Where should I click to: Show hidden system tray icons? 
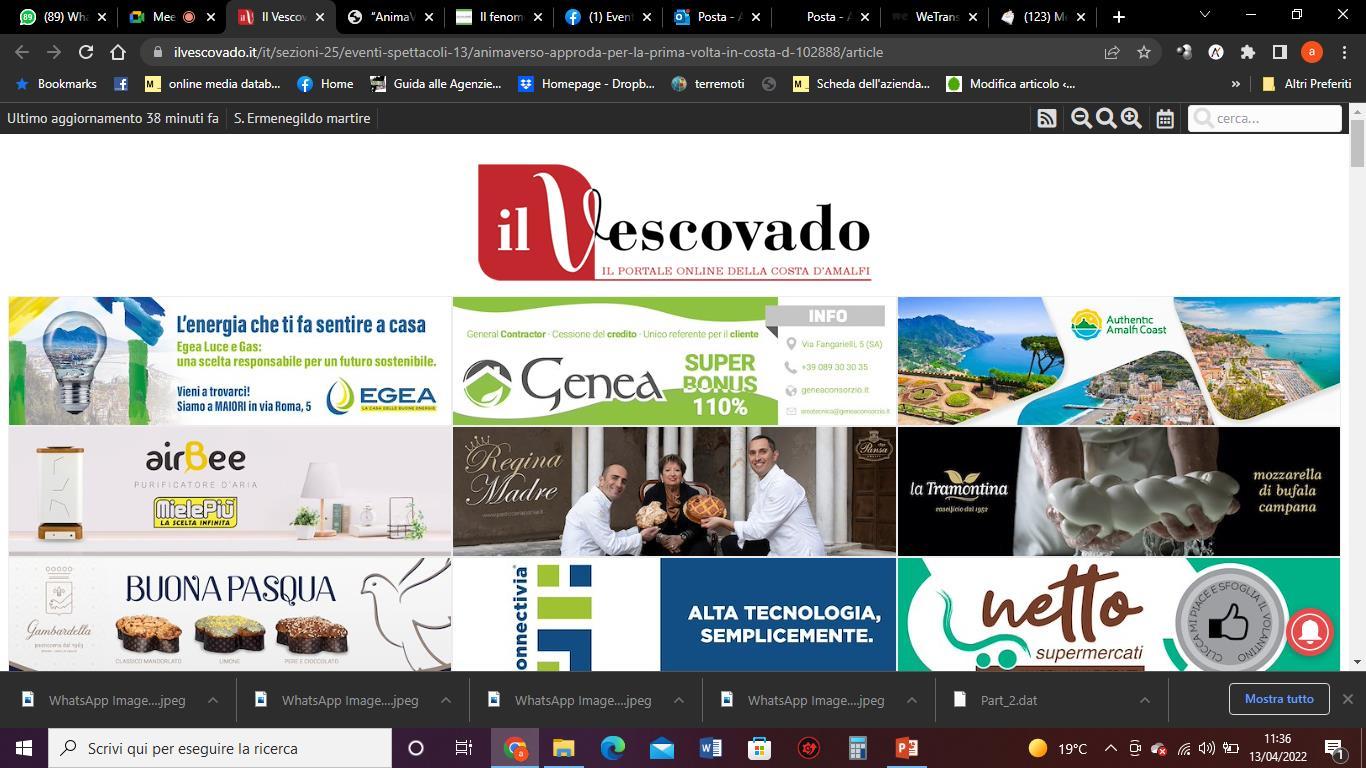tap(1111, 748)
